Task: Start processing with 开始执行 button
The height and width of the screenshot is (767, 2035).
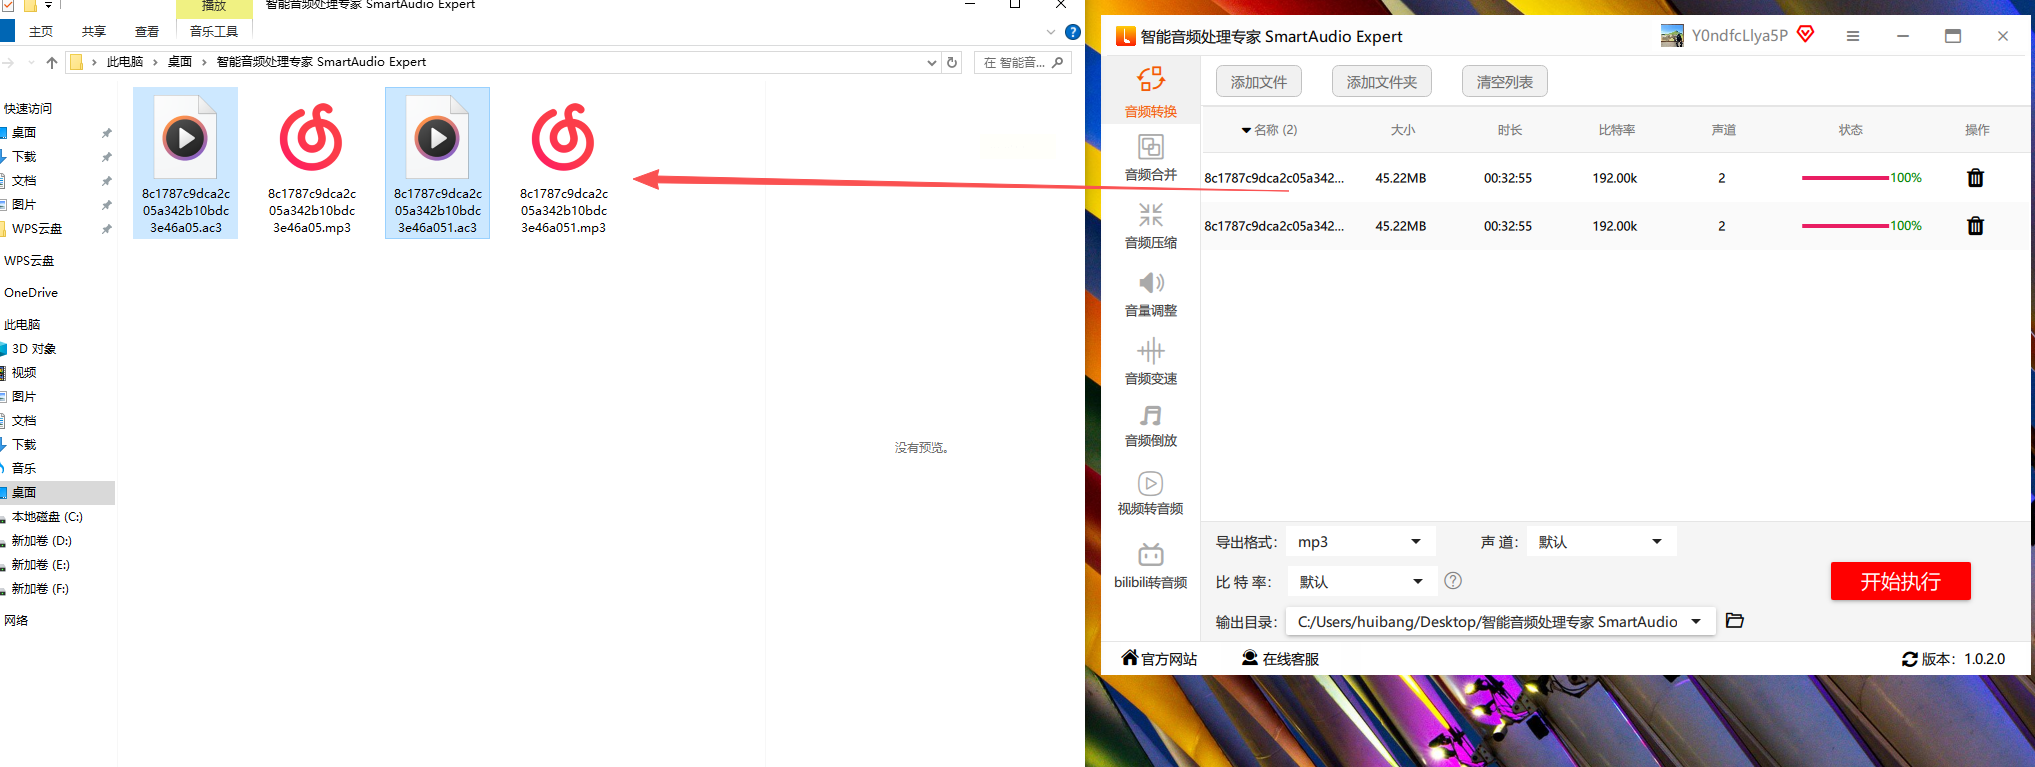Action: click(1901, 581)
